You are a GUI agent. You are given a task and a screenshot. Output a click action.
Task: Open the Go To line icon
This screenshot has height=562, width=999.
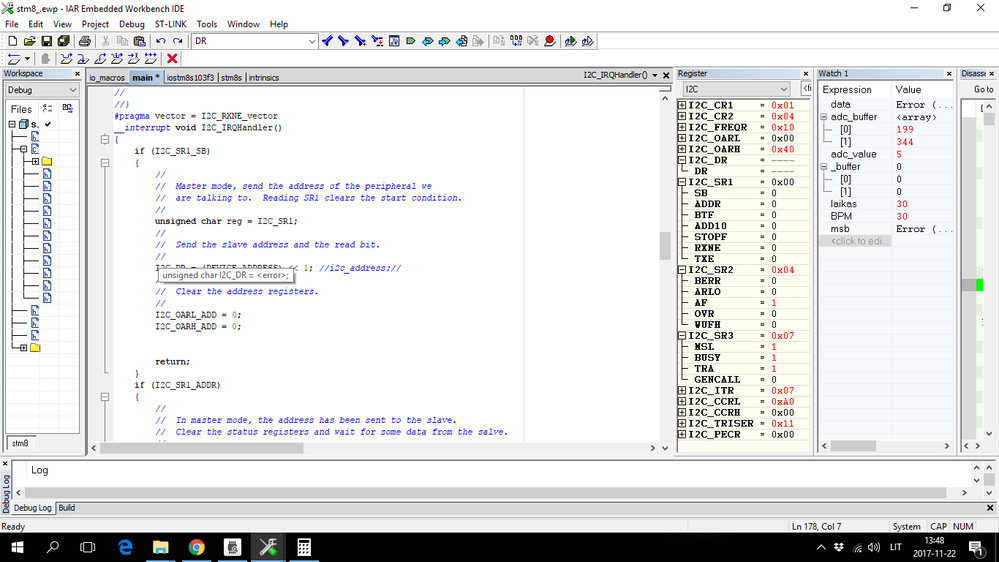pos(394,41)
